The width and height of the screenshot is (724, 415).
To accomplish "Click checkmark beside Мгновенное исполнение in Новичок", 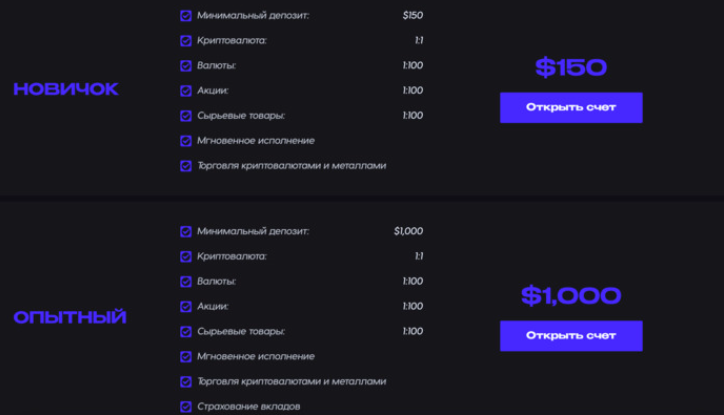I will click(x=185, y=141).
